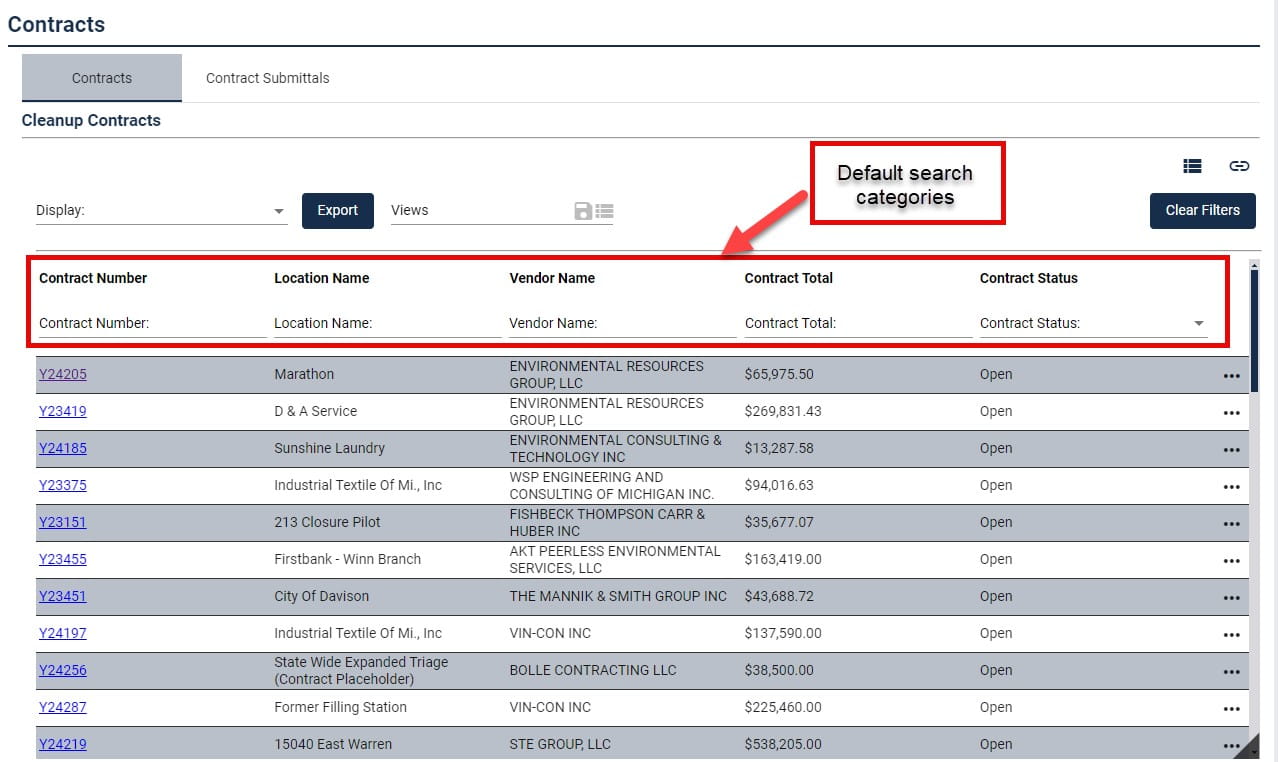The width and height of the screenshot is (1278, 762).
Task: Save the current view with disk icon
Action: (x=583, y=211)
